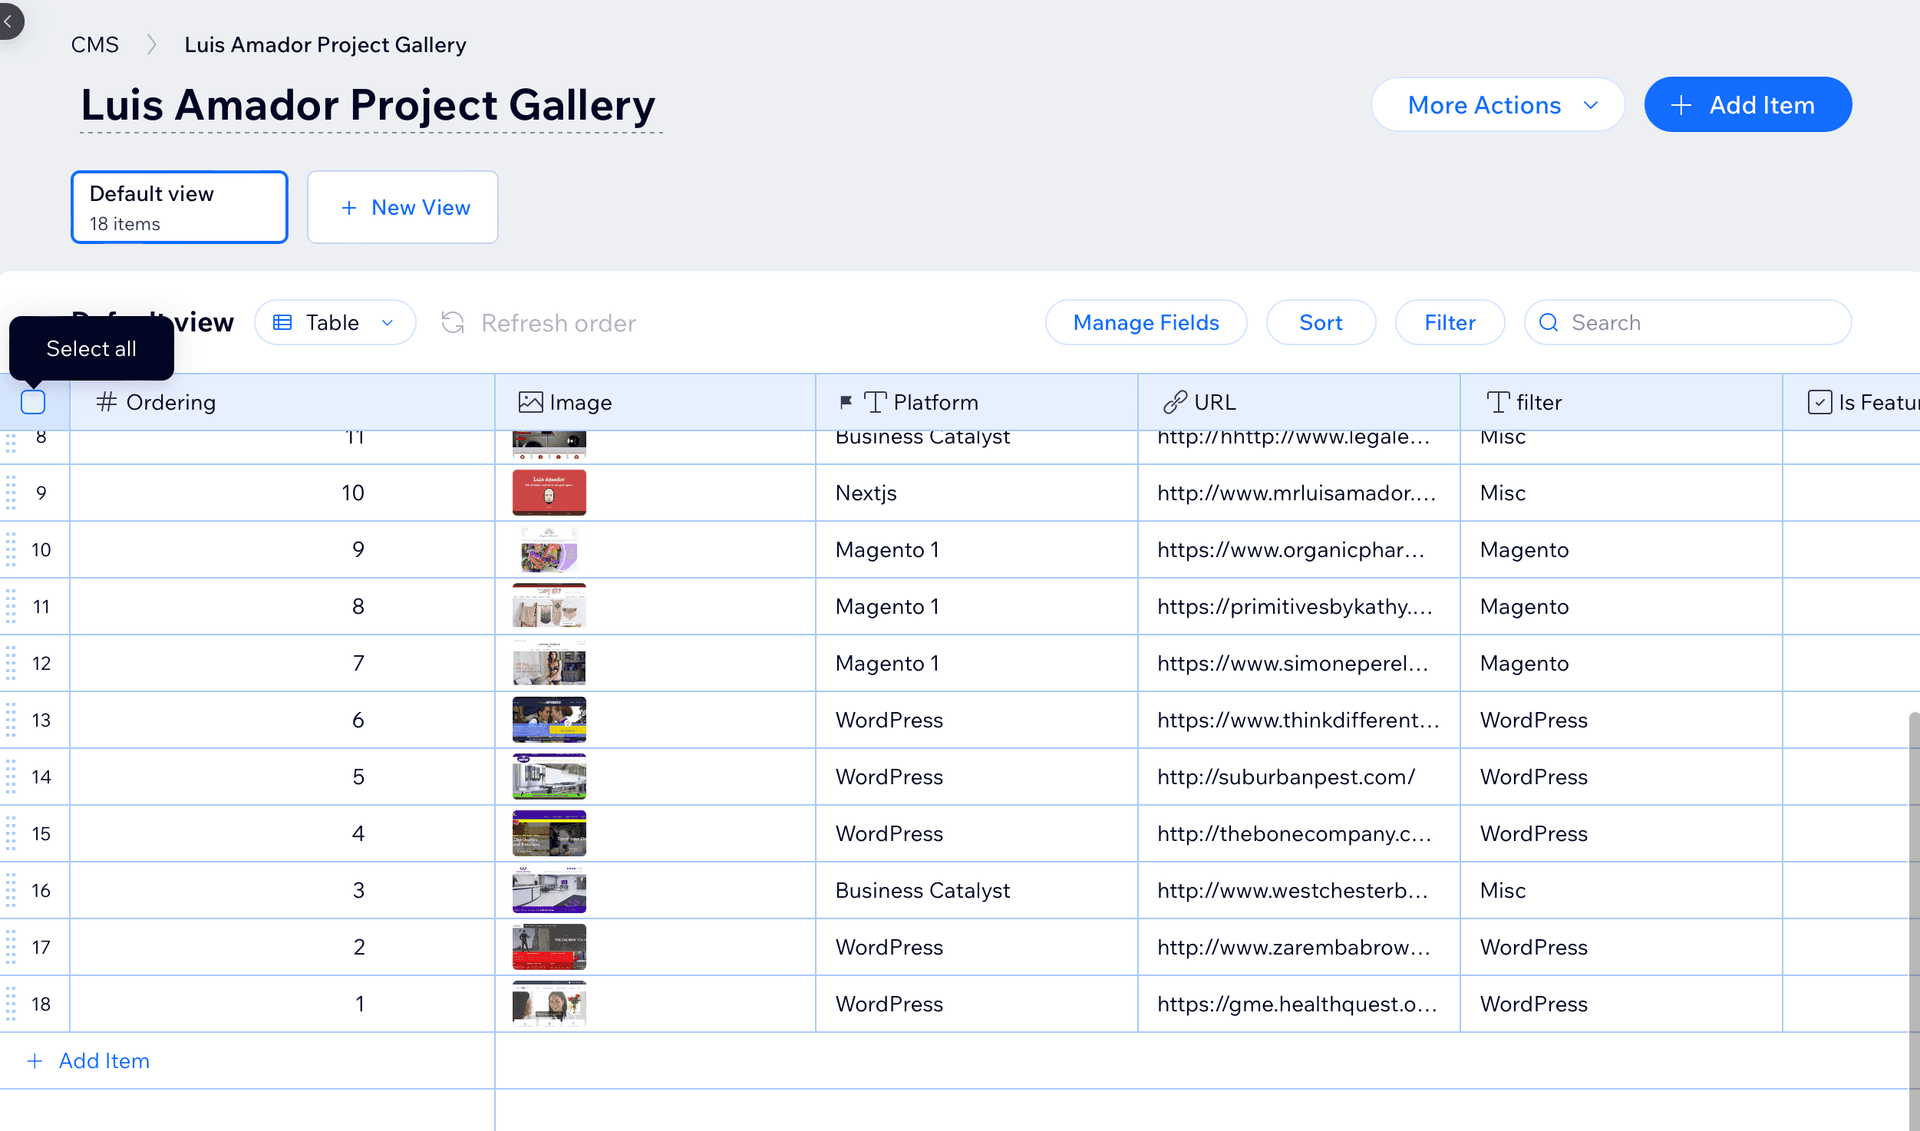Open Manage Fields
1920x1131 pixels.
click(1146, 322)
